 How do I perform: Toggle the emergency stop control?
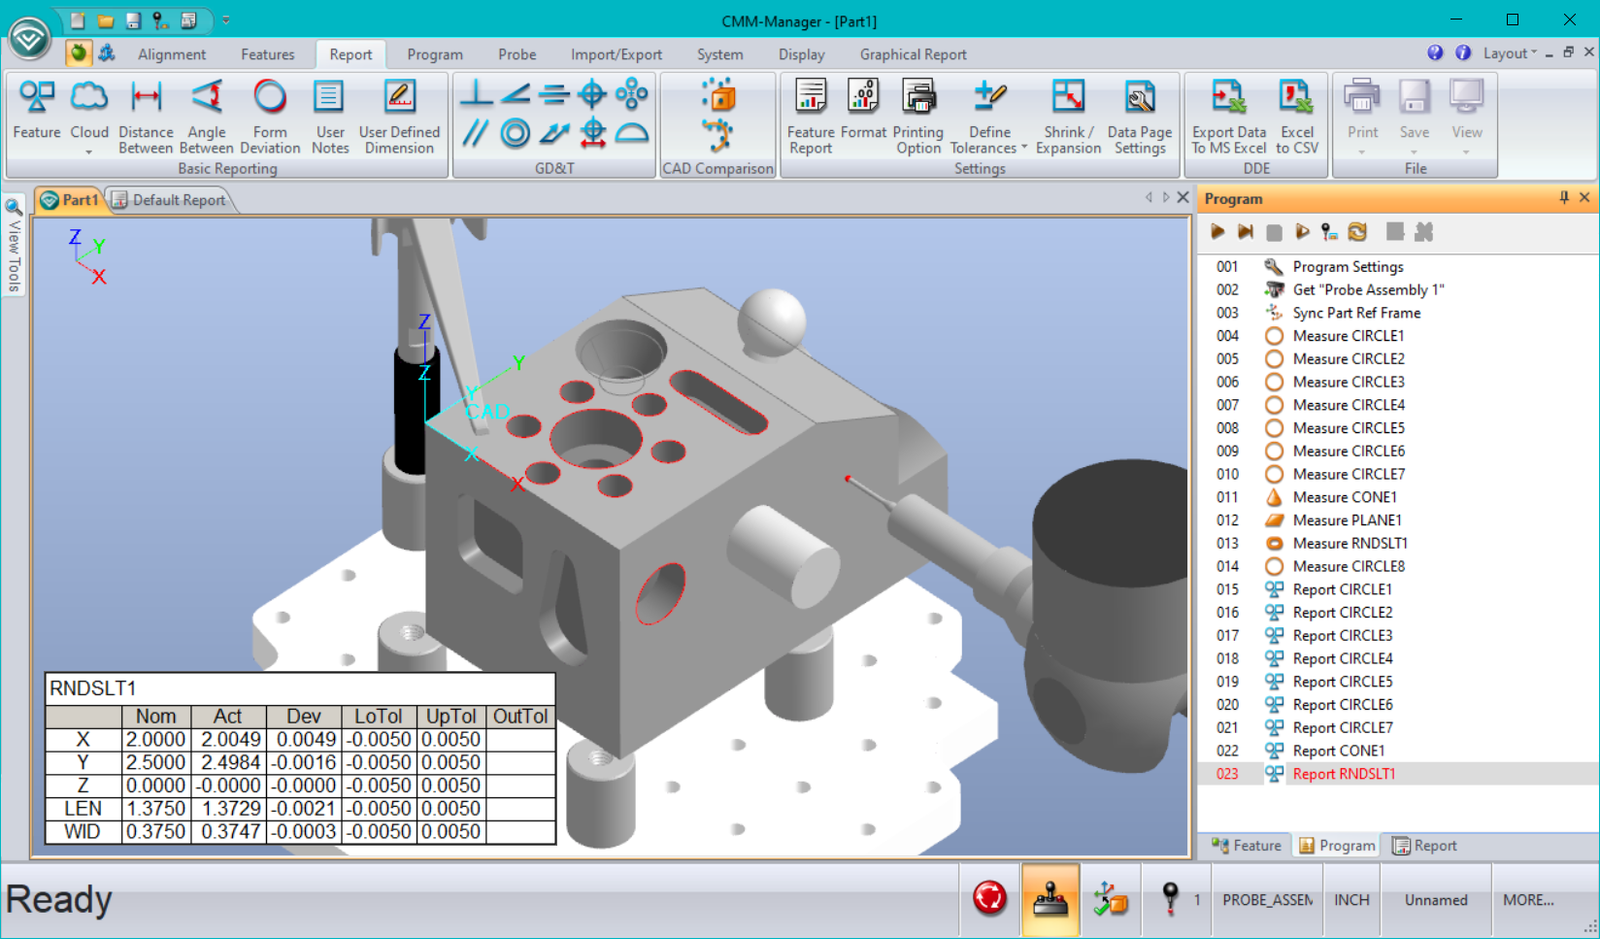(x=989, y=899)
